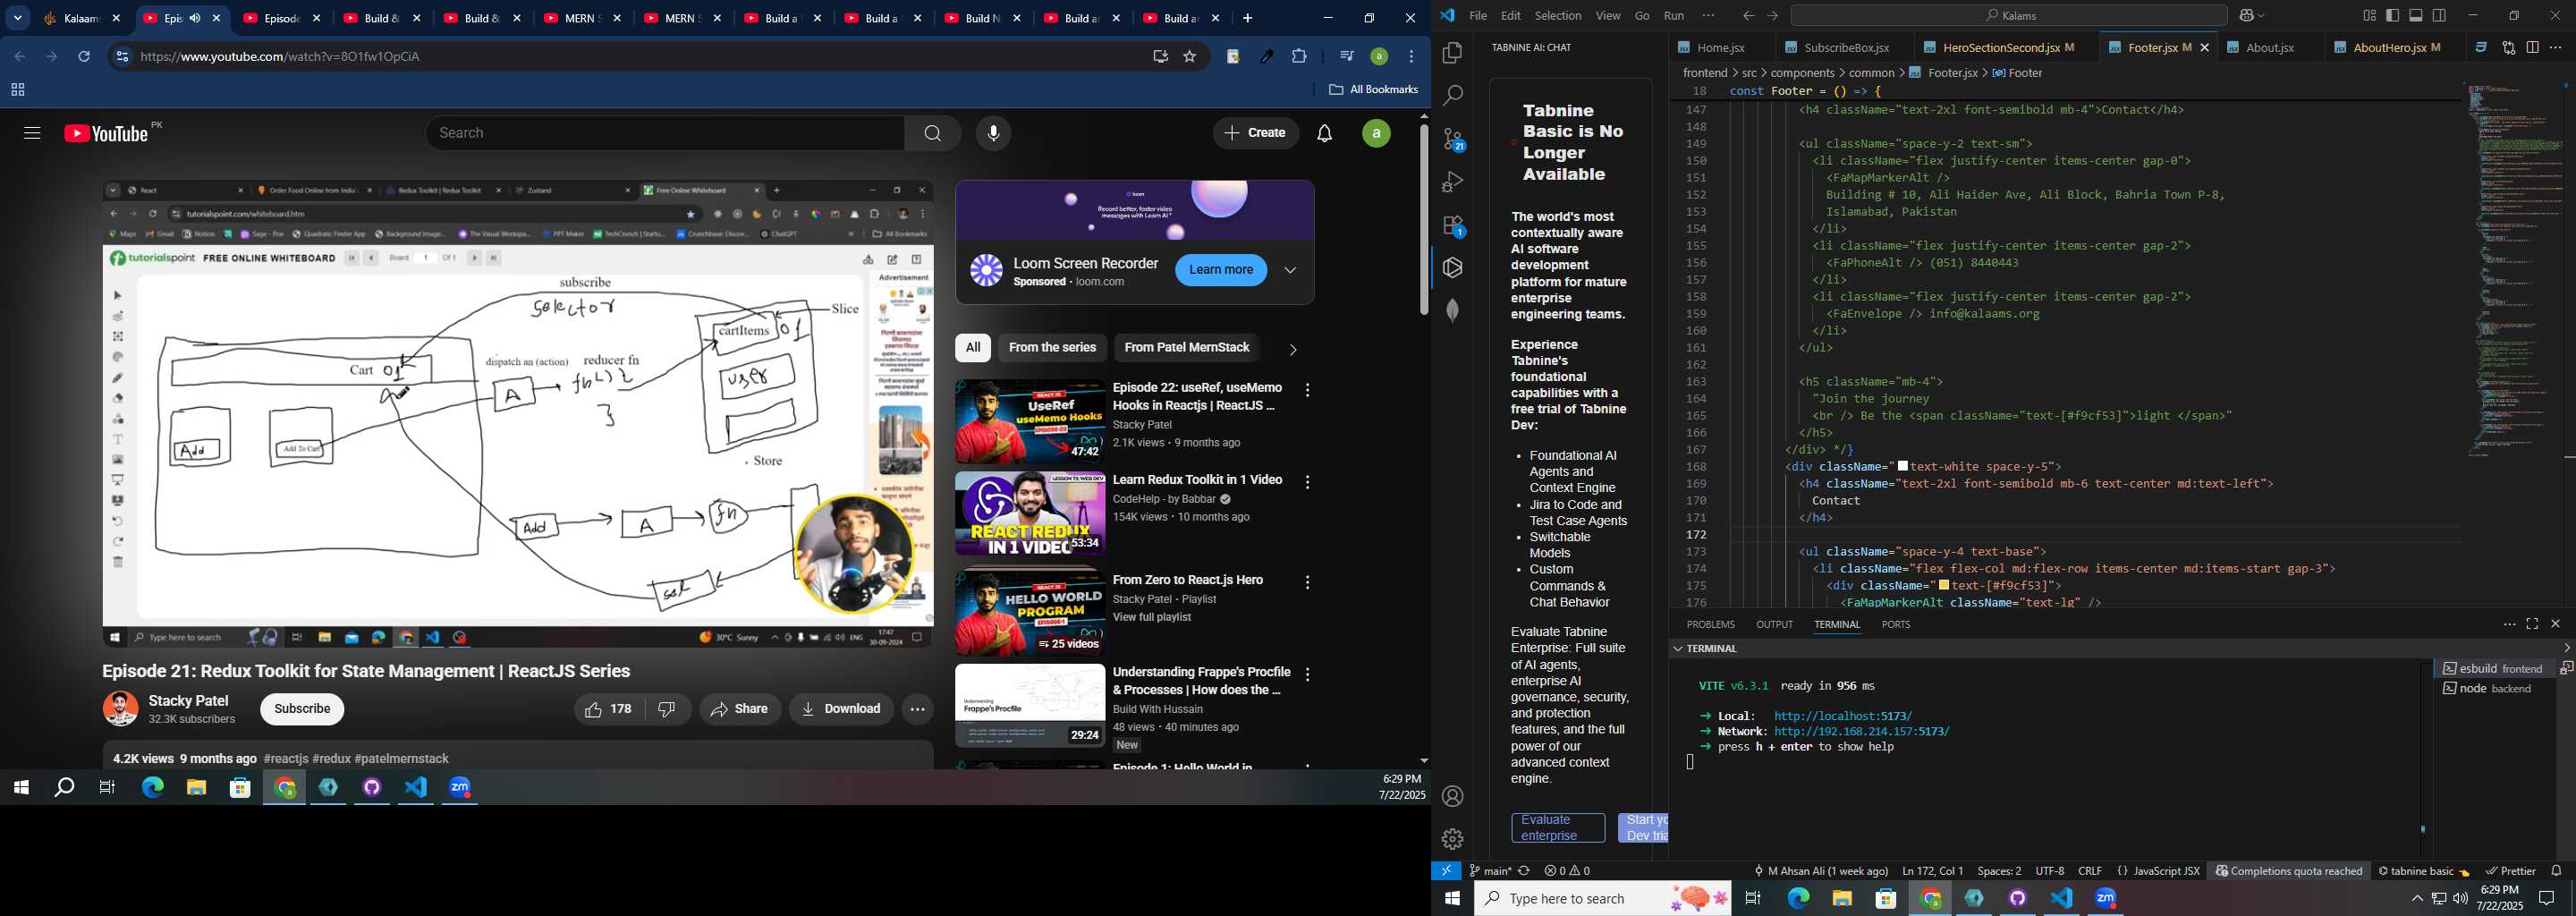Open the Accounts icon in VS Code activity bar
The image size is (2576, 916).
point(1453,796)
